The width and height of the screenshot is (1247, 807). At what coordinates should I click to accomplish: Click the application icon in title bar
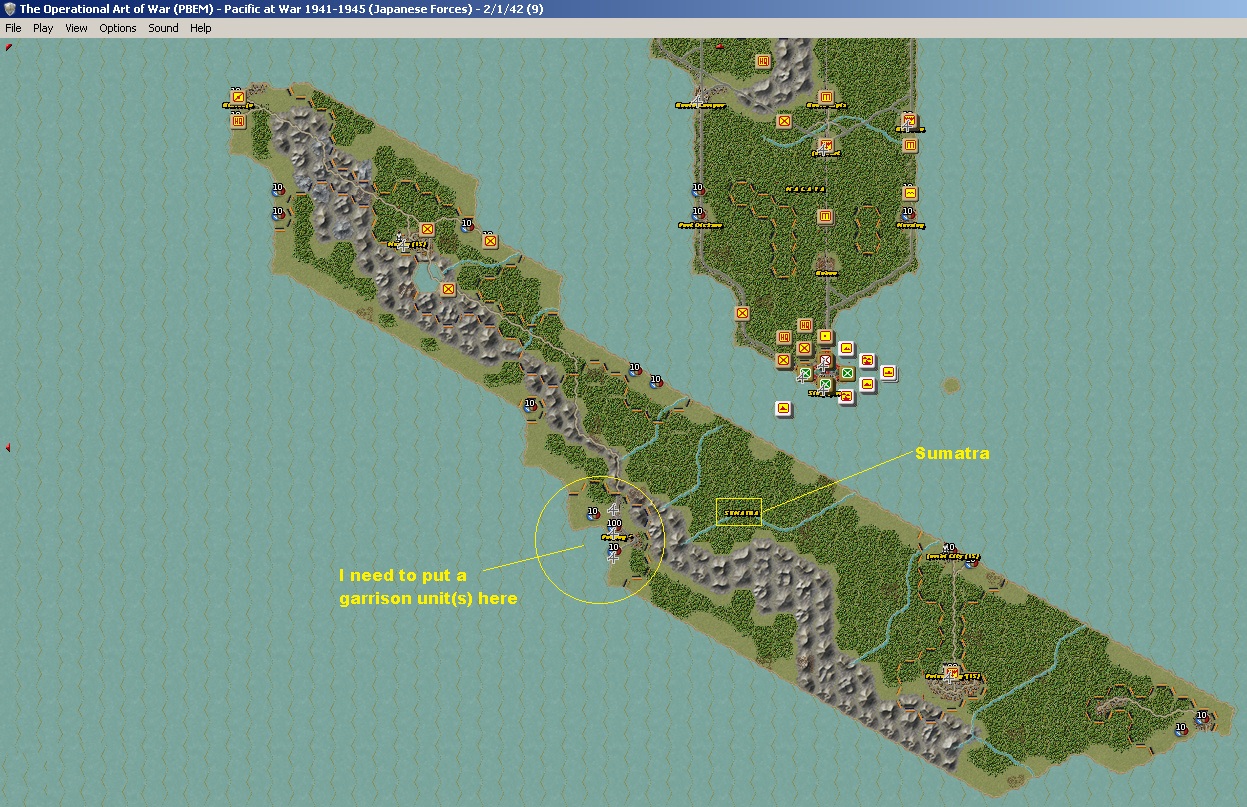point(9,9)
